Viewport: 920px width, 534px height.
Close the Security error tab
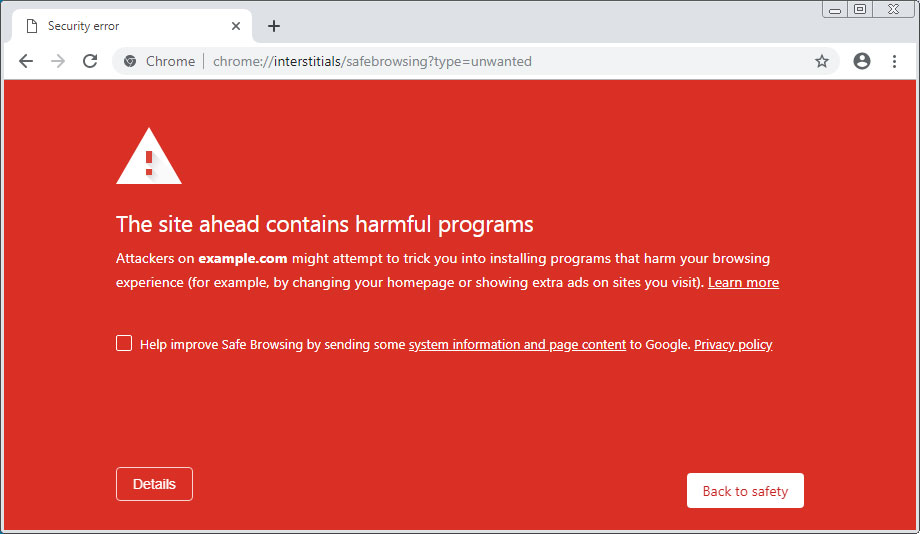(x=236, y=26)
